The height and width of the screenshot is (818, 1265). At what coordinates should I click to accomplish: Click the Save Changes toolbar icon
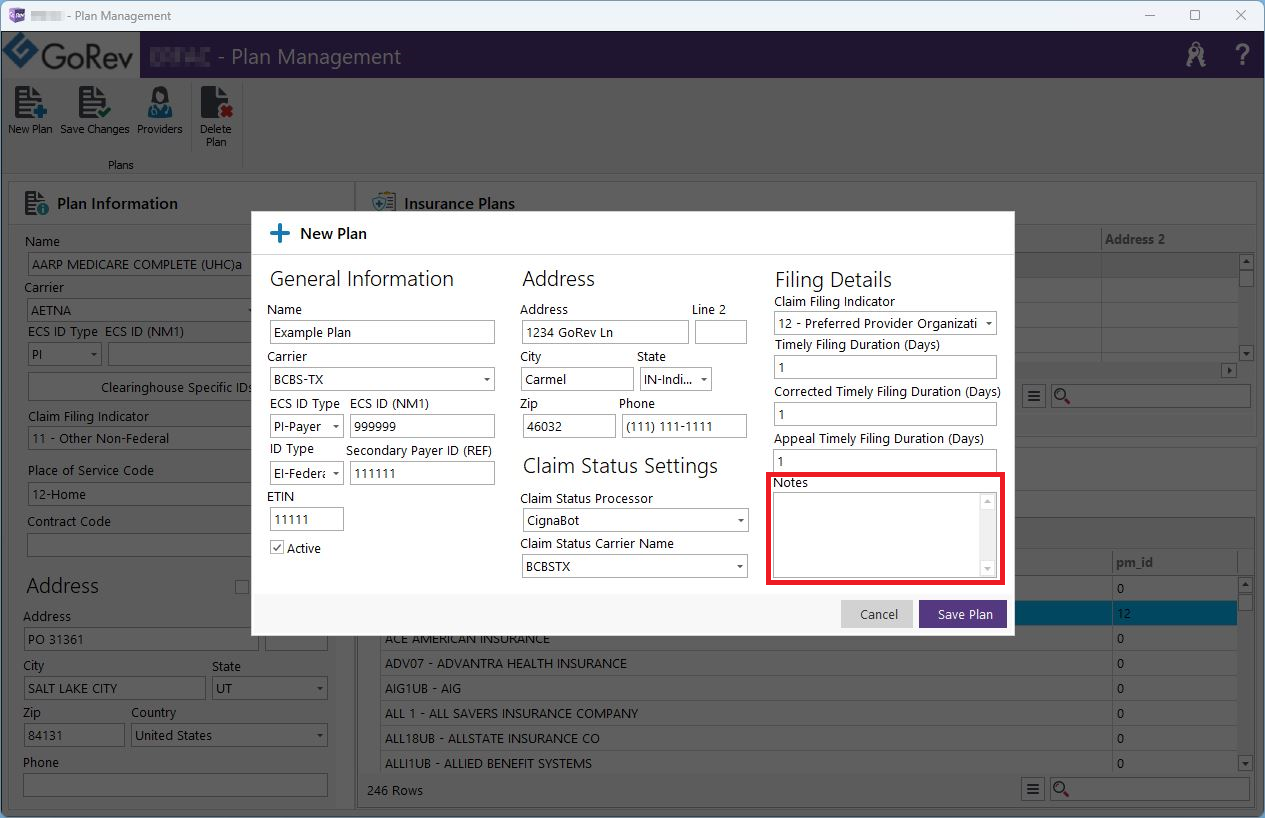coord(95,103)
